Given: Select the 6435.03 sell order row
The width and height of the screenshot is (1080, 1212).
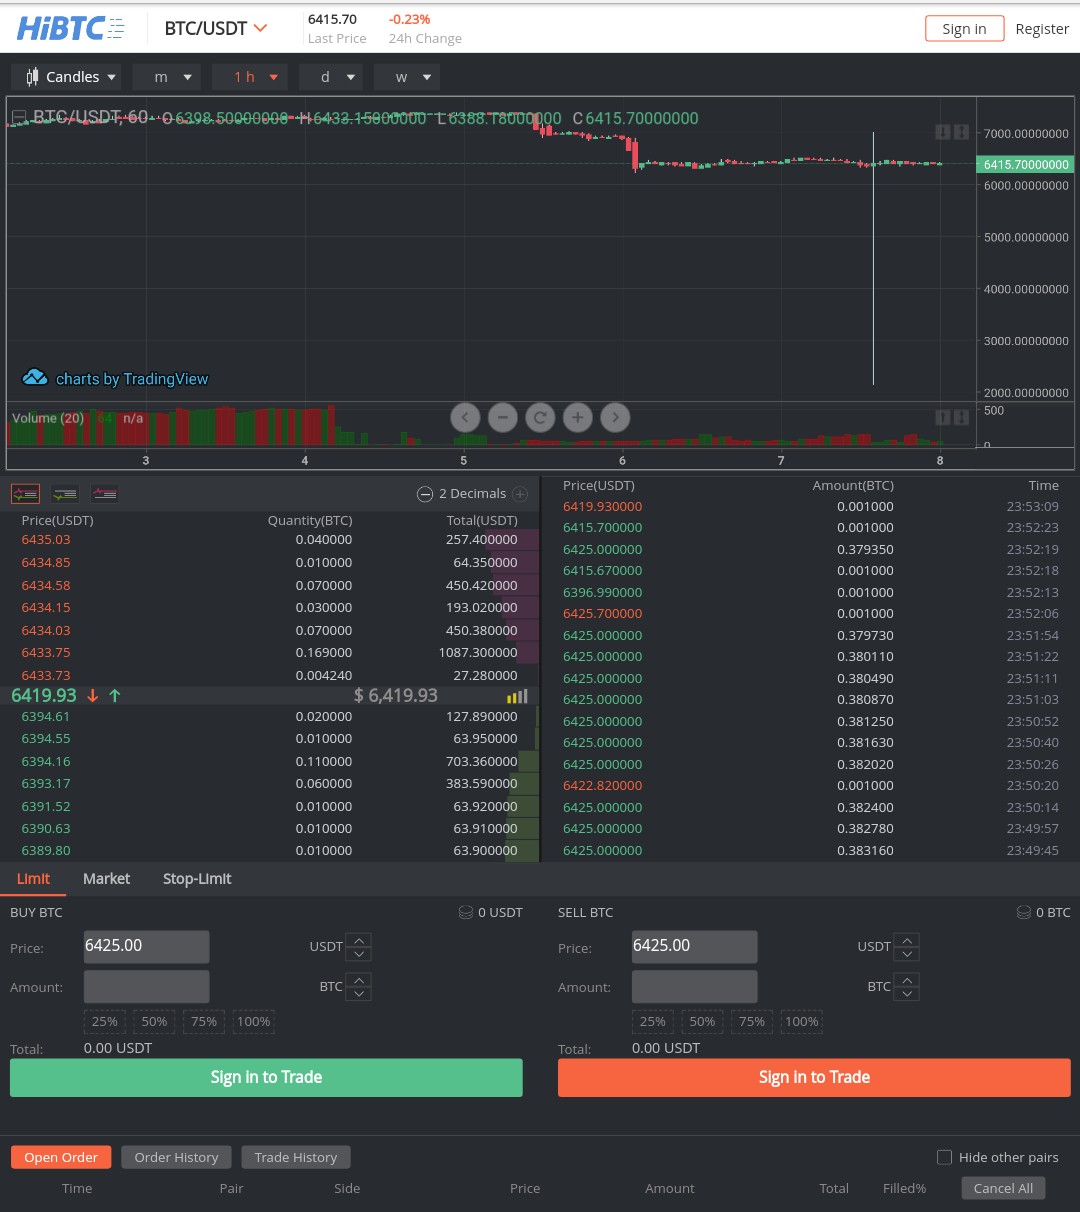Looking at the screenshot, I should [270, 540].
